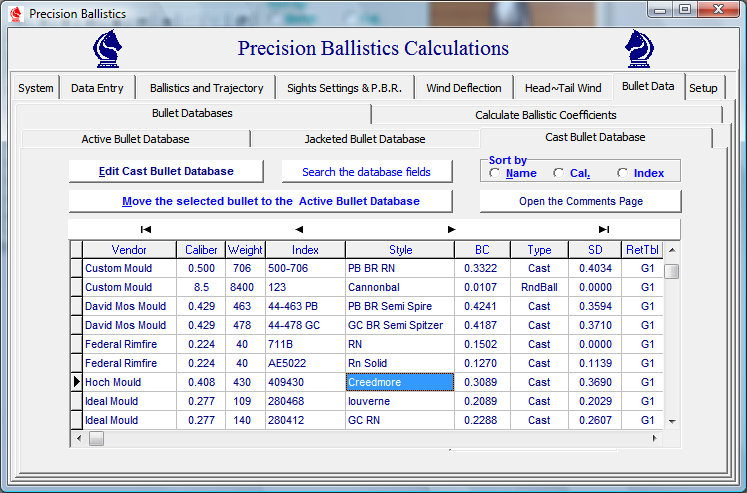Click the left chess knight logo
The width and height of the screenshot is (747, 493).
(108, 49)
